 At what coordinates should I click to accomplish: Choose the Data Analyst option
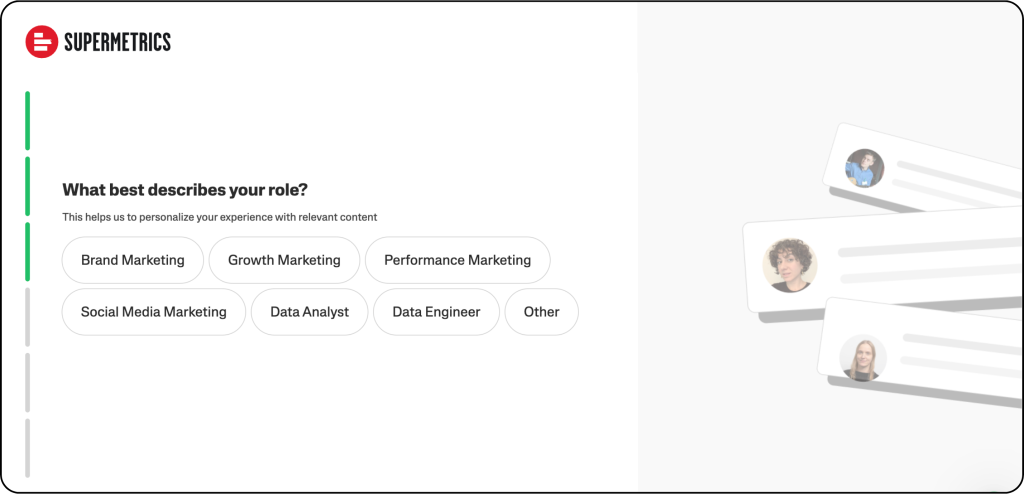click(309, 312)
